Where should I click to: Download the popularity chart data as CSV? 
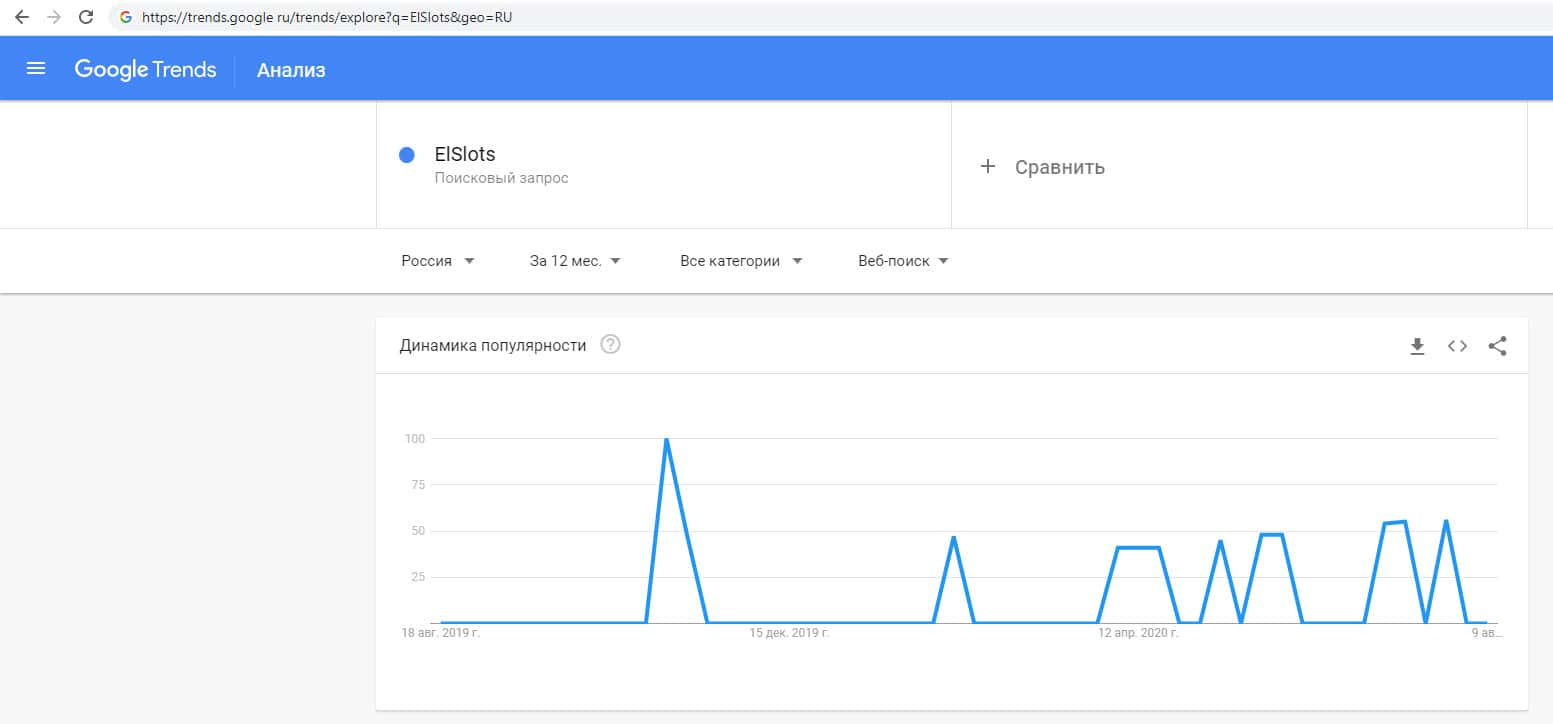click(1416, 346)
